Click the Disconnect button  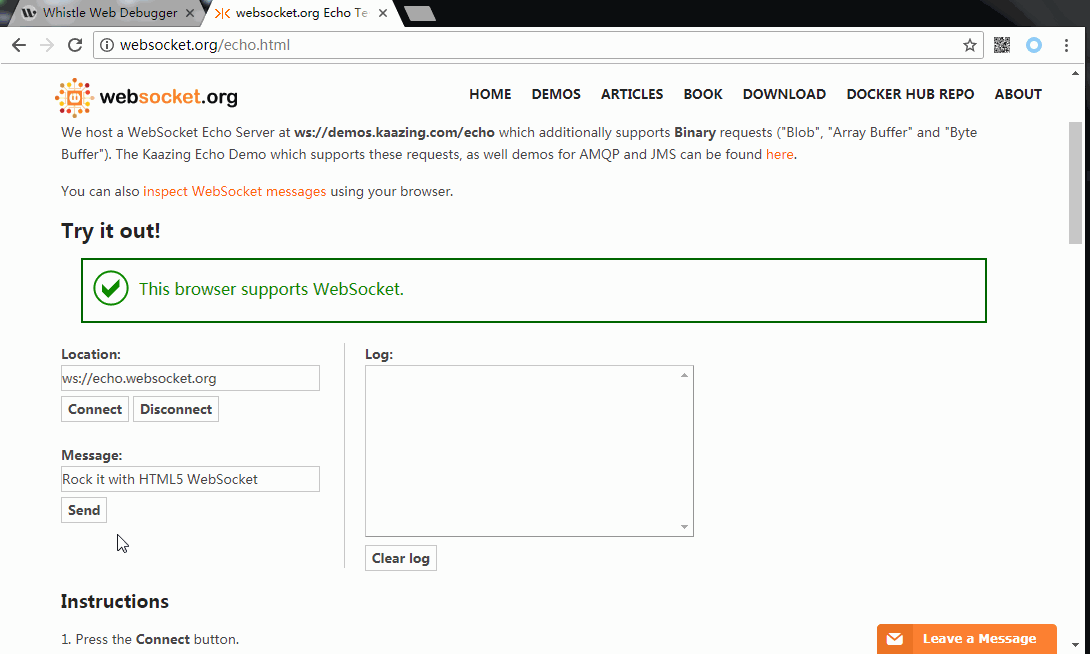pyautogui.click(x=176, y=409)
